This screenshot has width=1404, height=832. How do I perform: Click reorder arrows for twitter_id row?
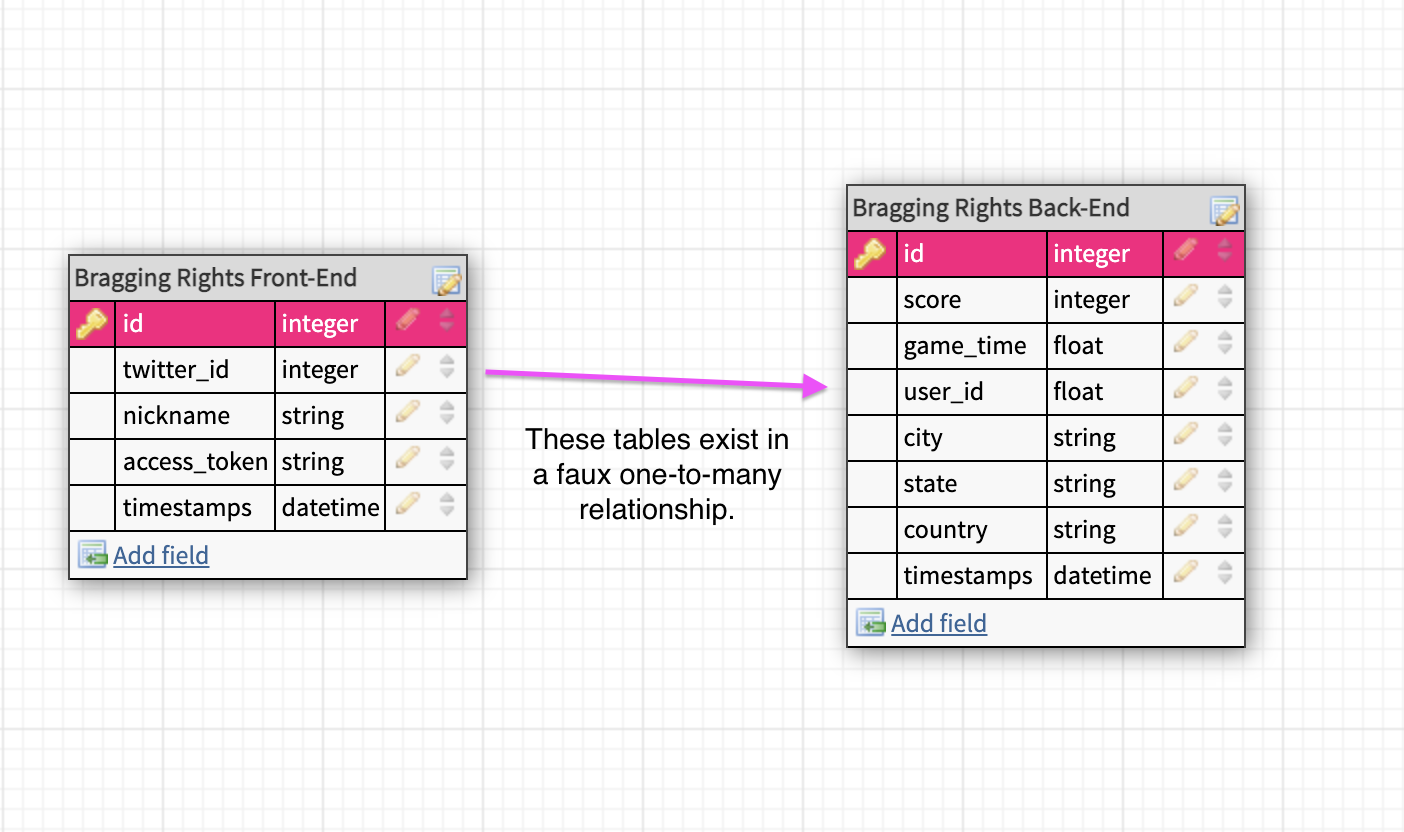[x=447, y=367]
